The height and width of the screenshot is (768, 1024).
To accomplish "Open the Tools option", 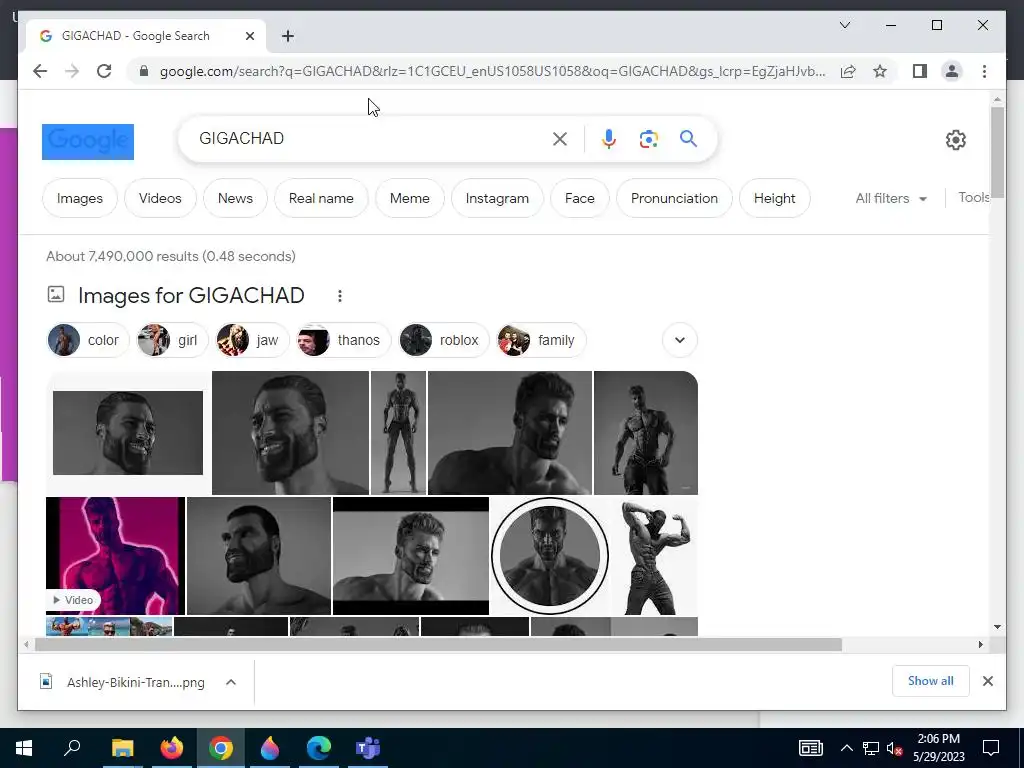I will tap(973, 197).
